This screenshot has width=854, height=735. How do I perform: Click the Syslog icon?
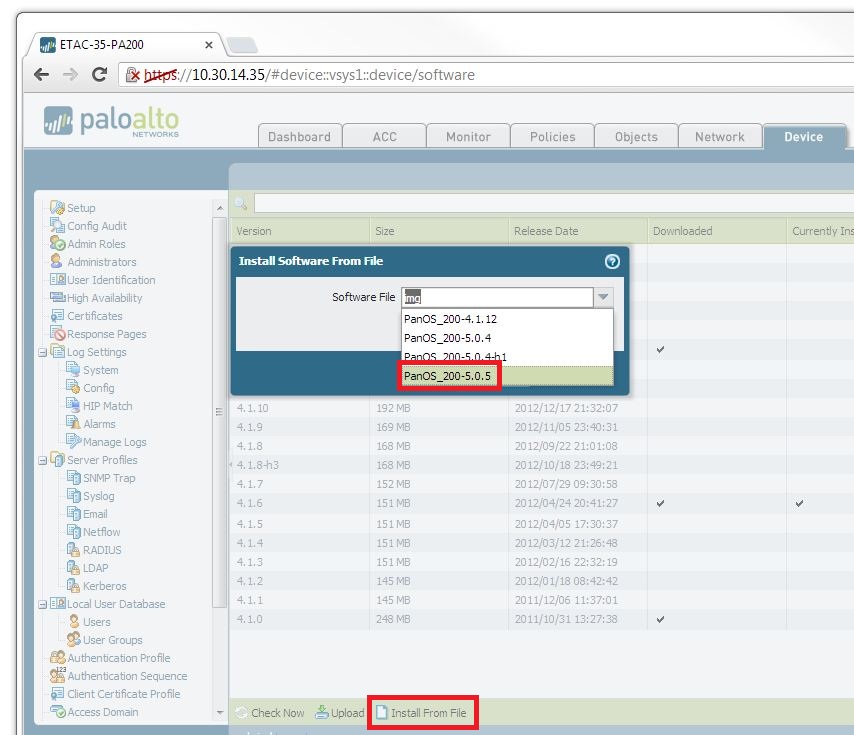pyautogui.click(x=74, y=495)
